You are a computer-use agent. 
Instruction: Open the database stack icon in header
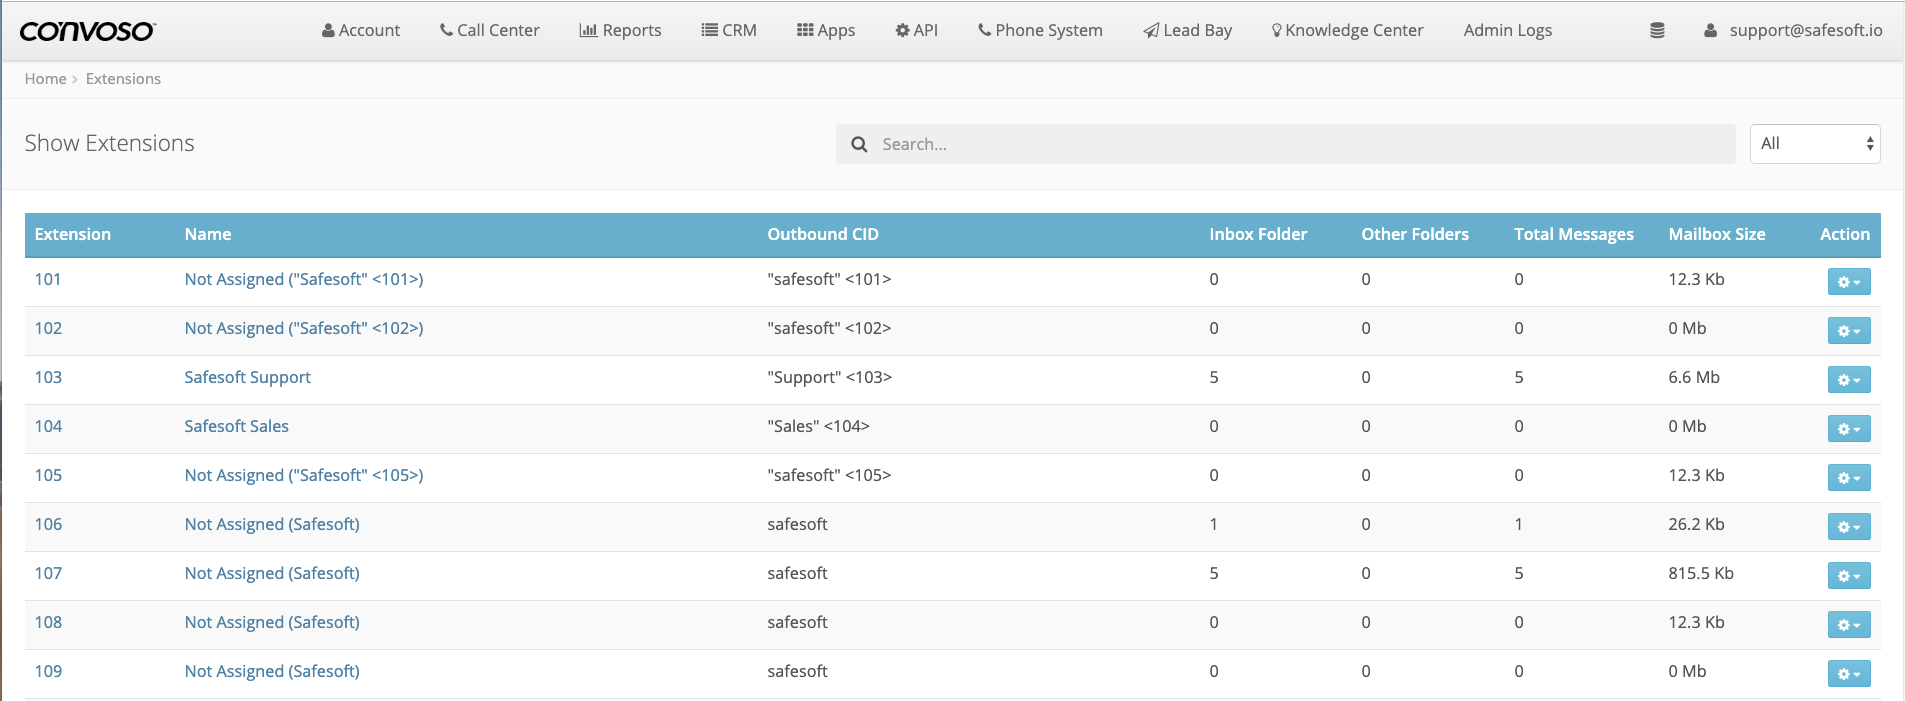[1657, 31]
